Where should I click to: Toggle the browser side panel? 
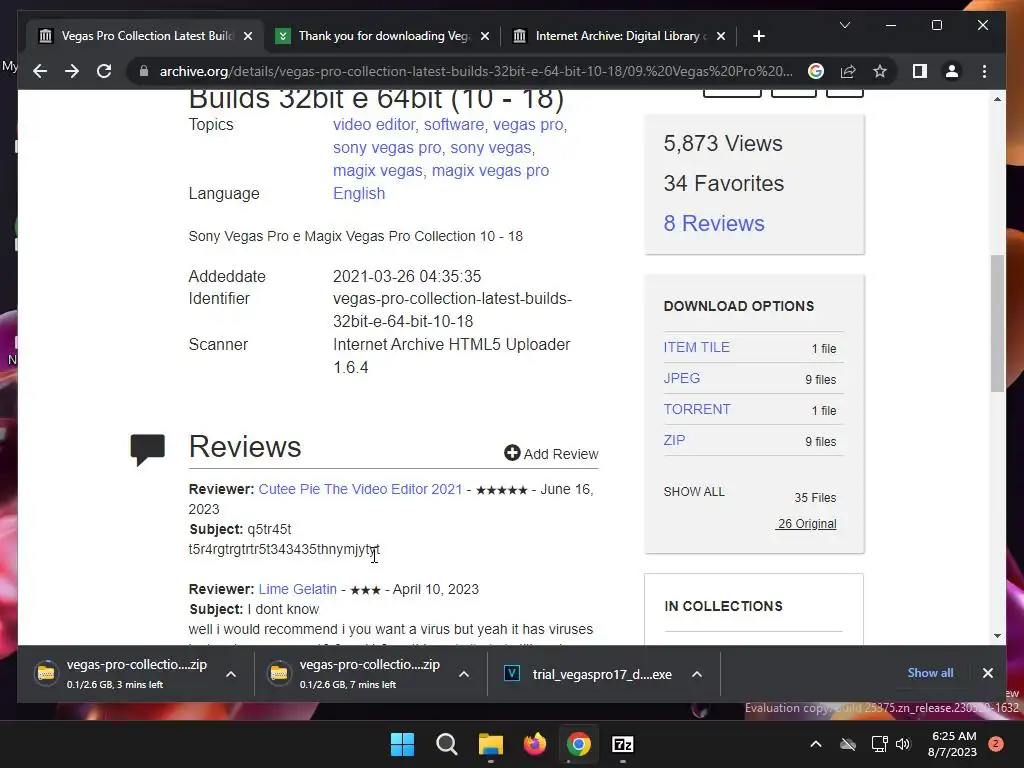coord(920,71)
